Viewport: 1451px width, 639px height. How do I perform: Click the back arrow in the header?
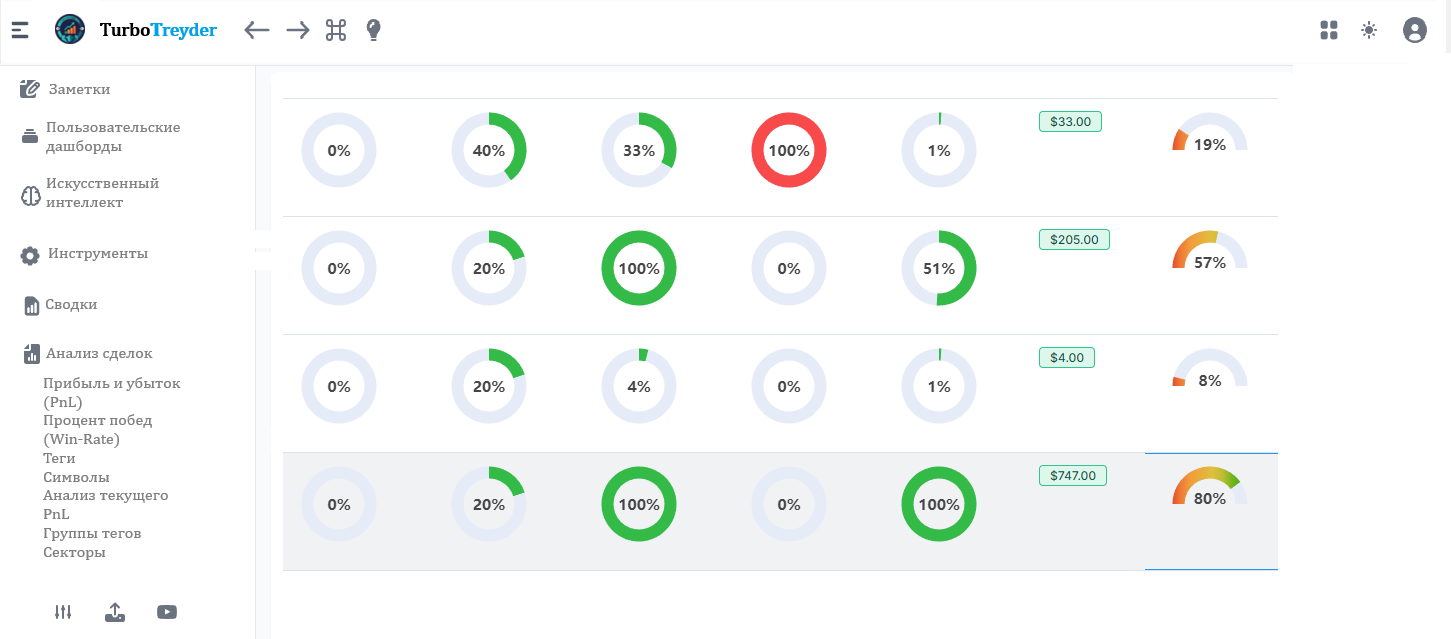point(257,30)
